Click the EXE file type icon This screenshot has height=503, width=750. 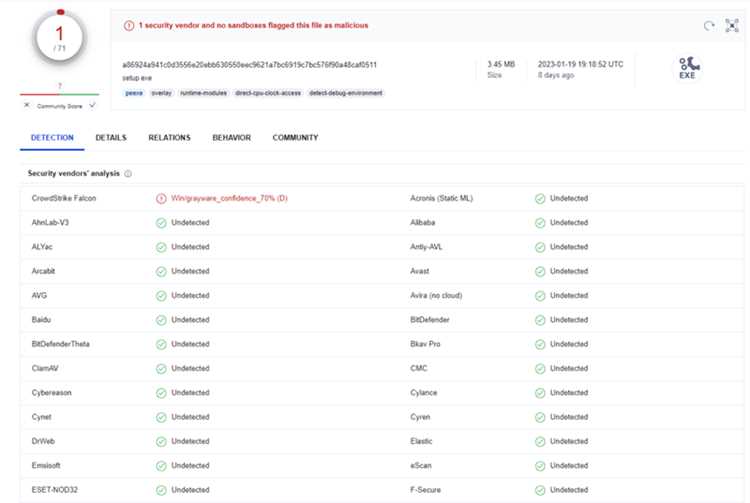pyautogui.click(x=687, y=68)
